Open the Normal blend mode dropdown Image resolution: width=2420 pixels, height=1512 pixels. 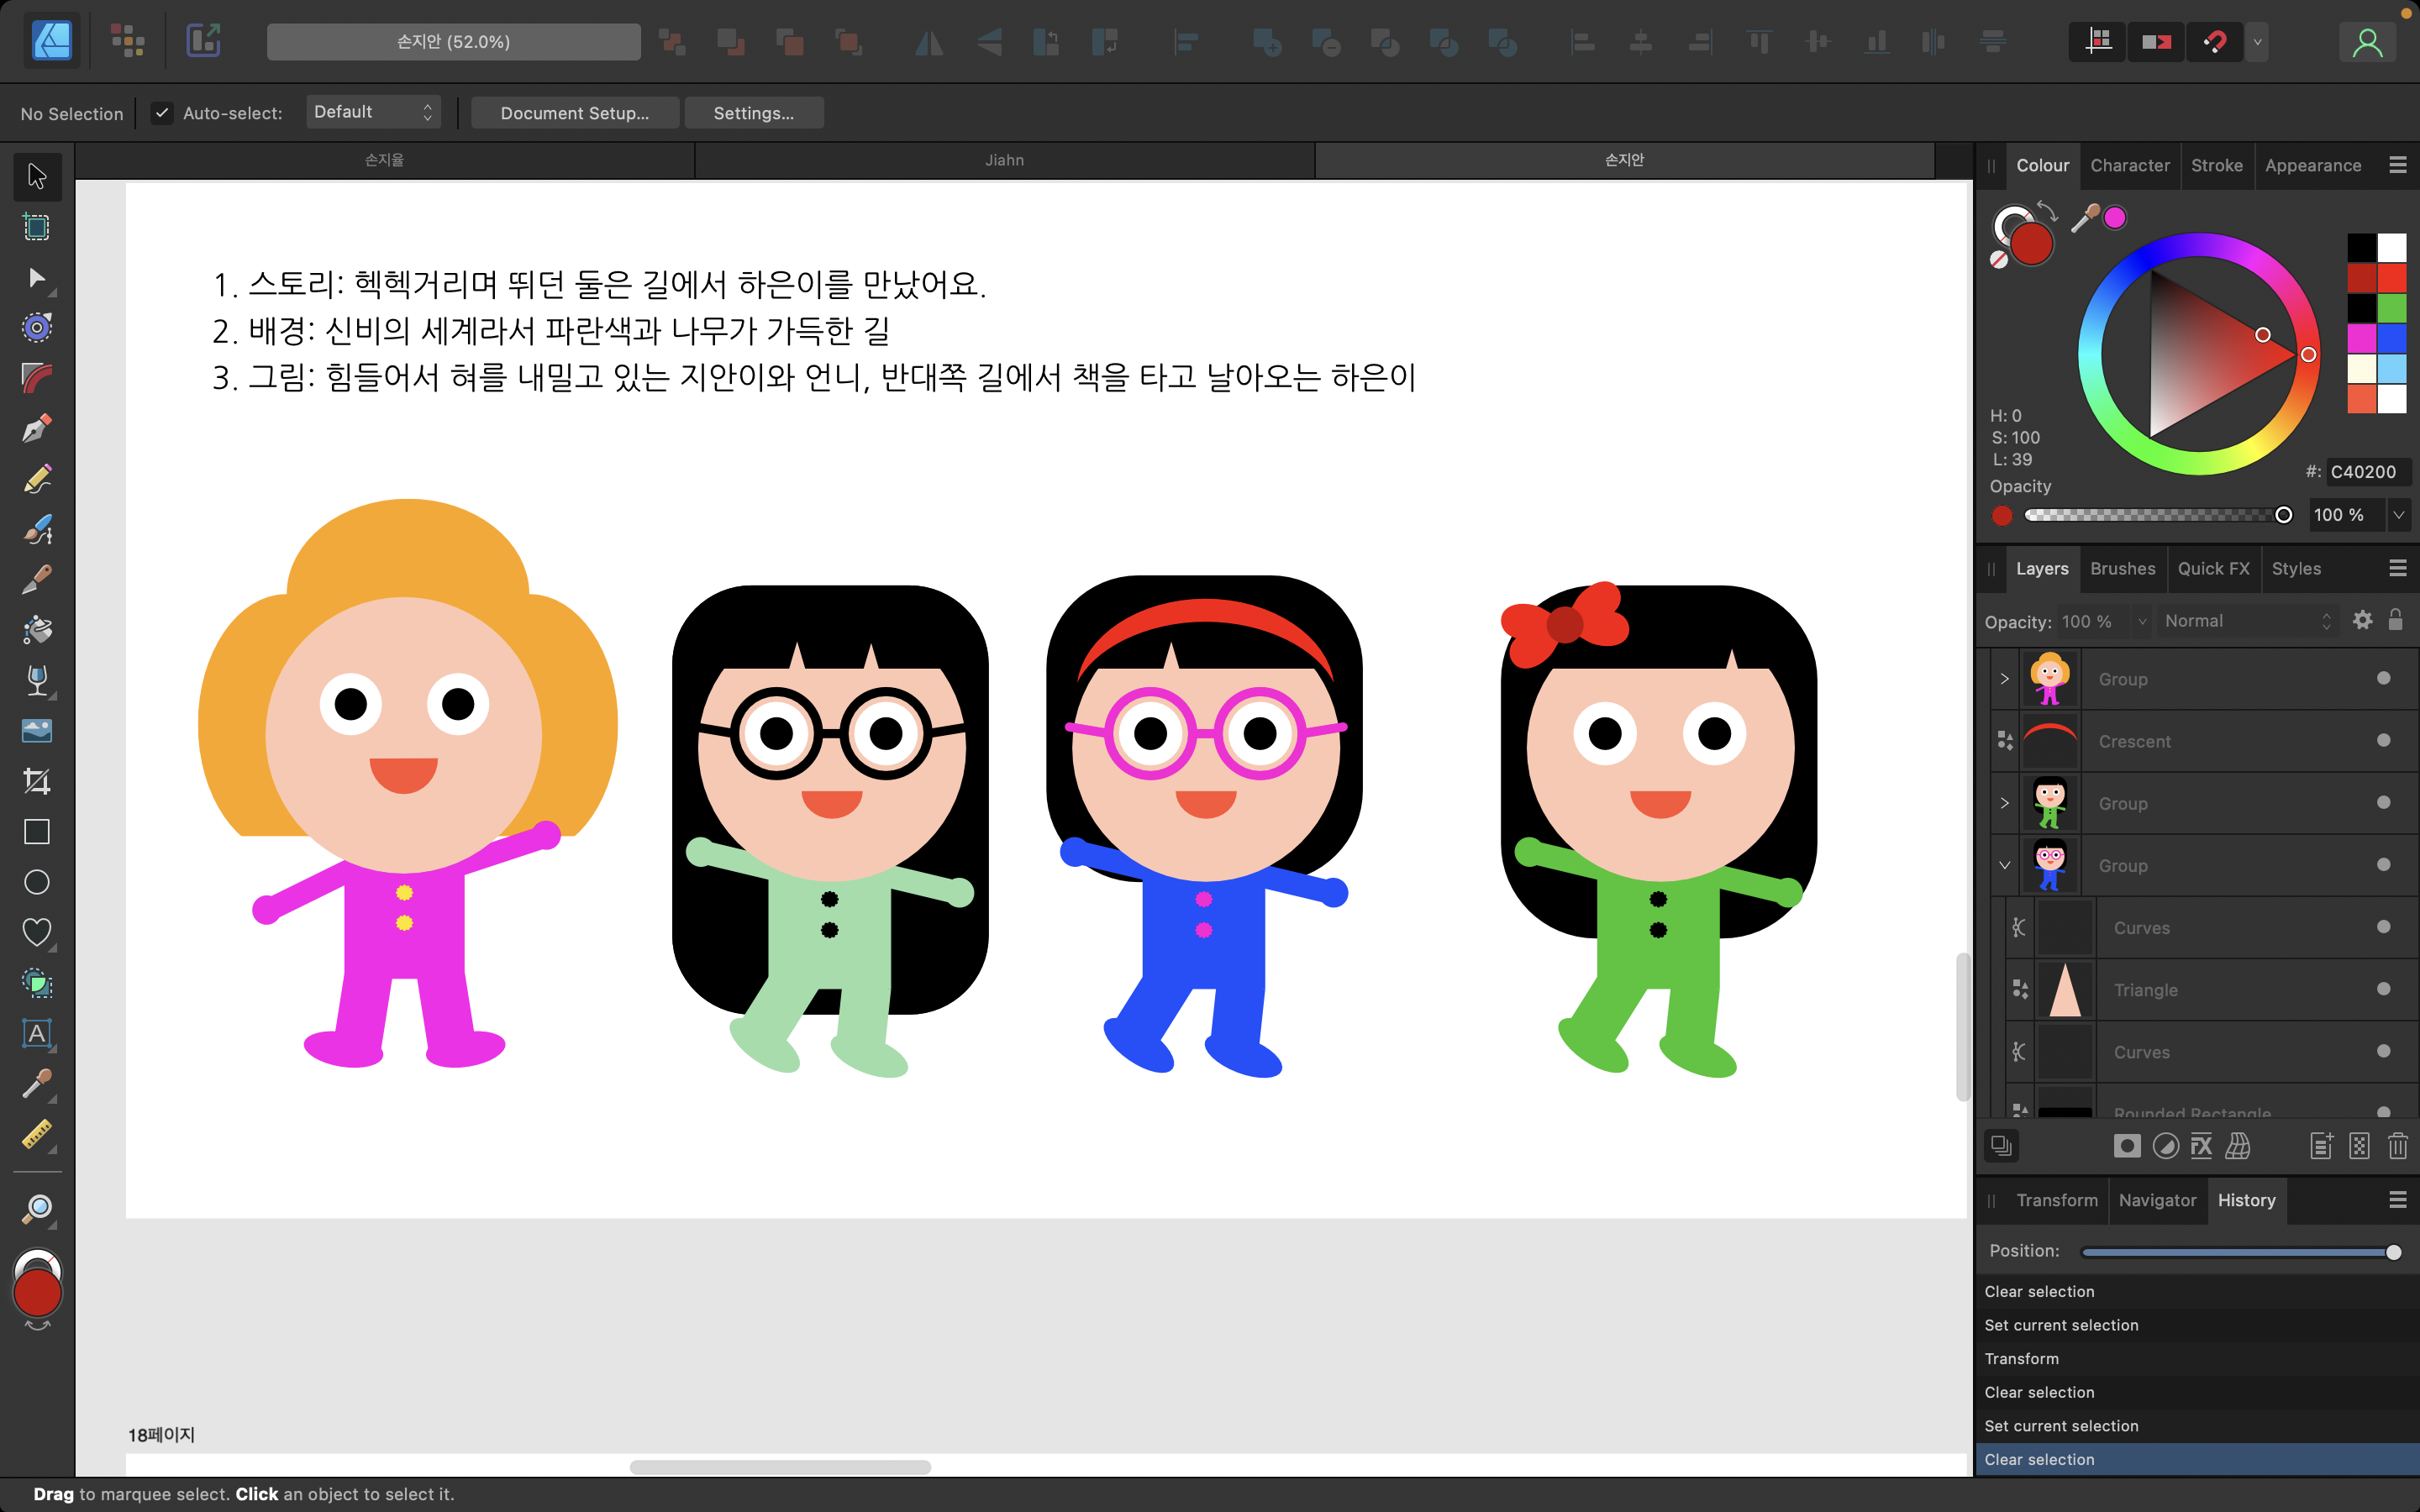click(x=2246, y=621)
